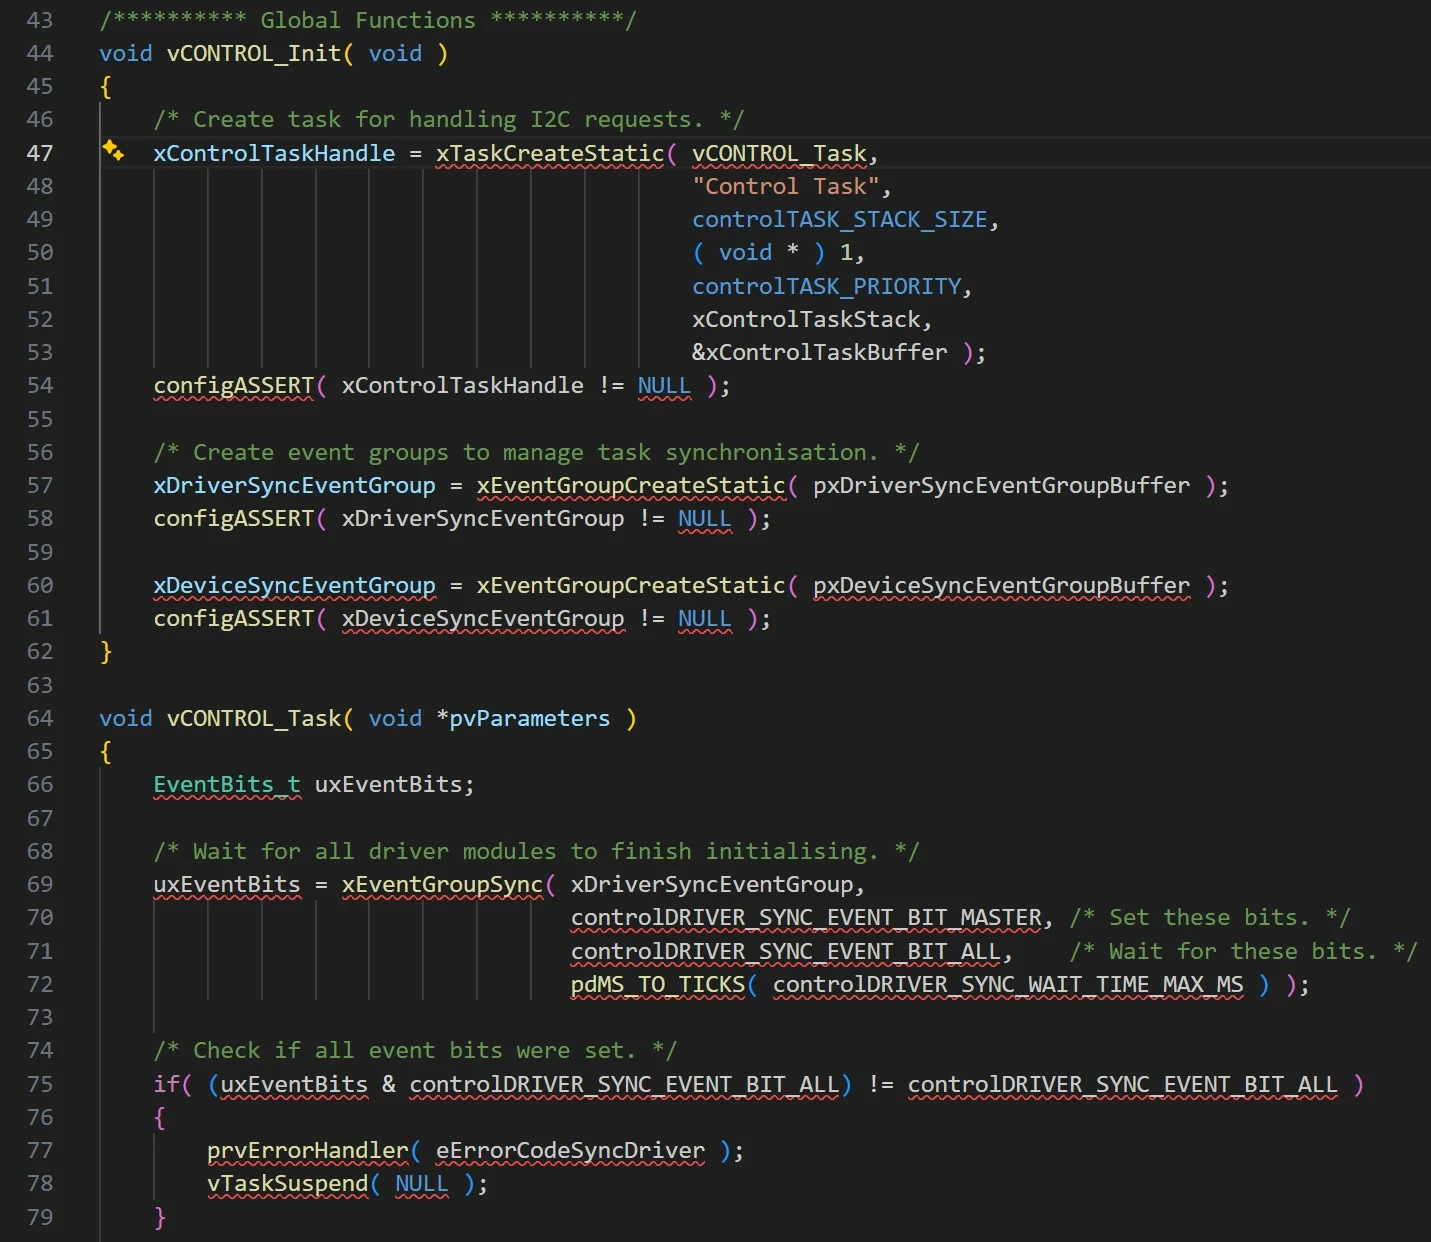The height and width of the screenshot is (1242, 1431).
Task: Click controlTASK_STACK_SIZE on line 49
Action: coord(840,219)
